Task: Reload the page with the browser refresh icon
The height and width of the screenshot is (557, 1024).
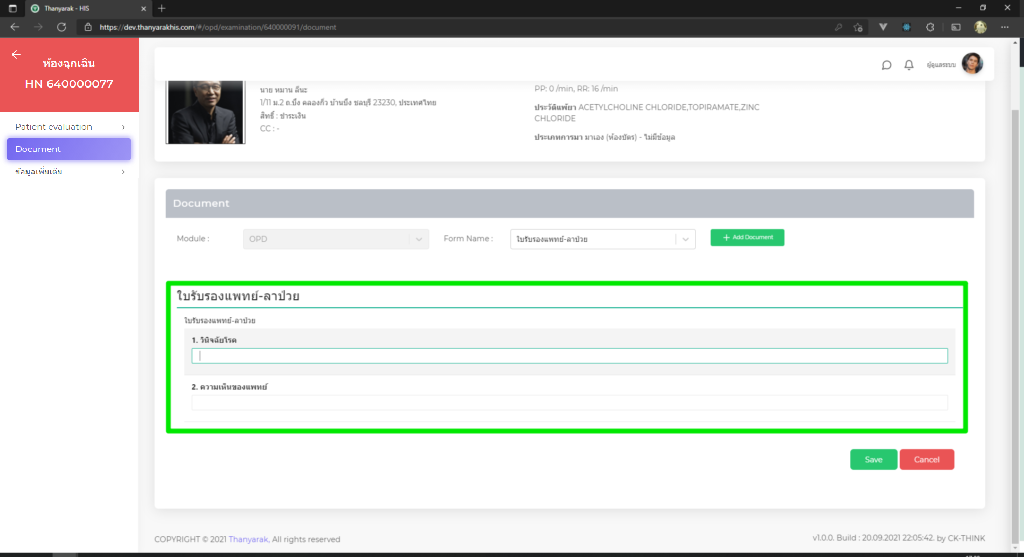Action: pos(62,27)
